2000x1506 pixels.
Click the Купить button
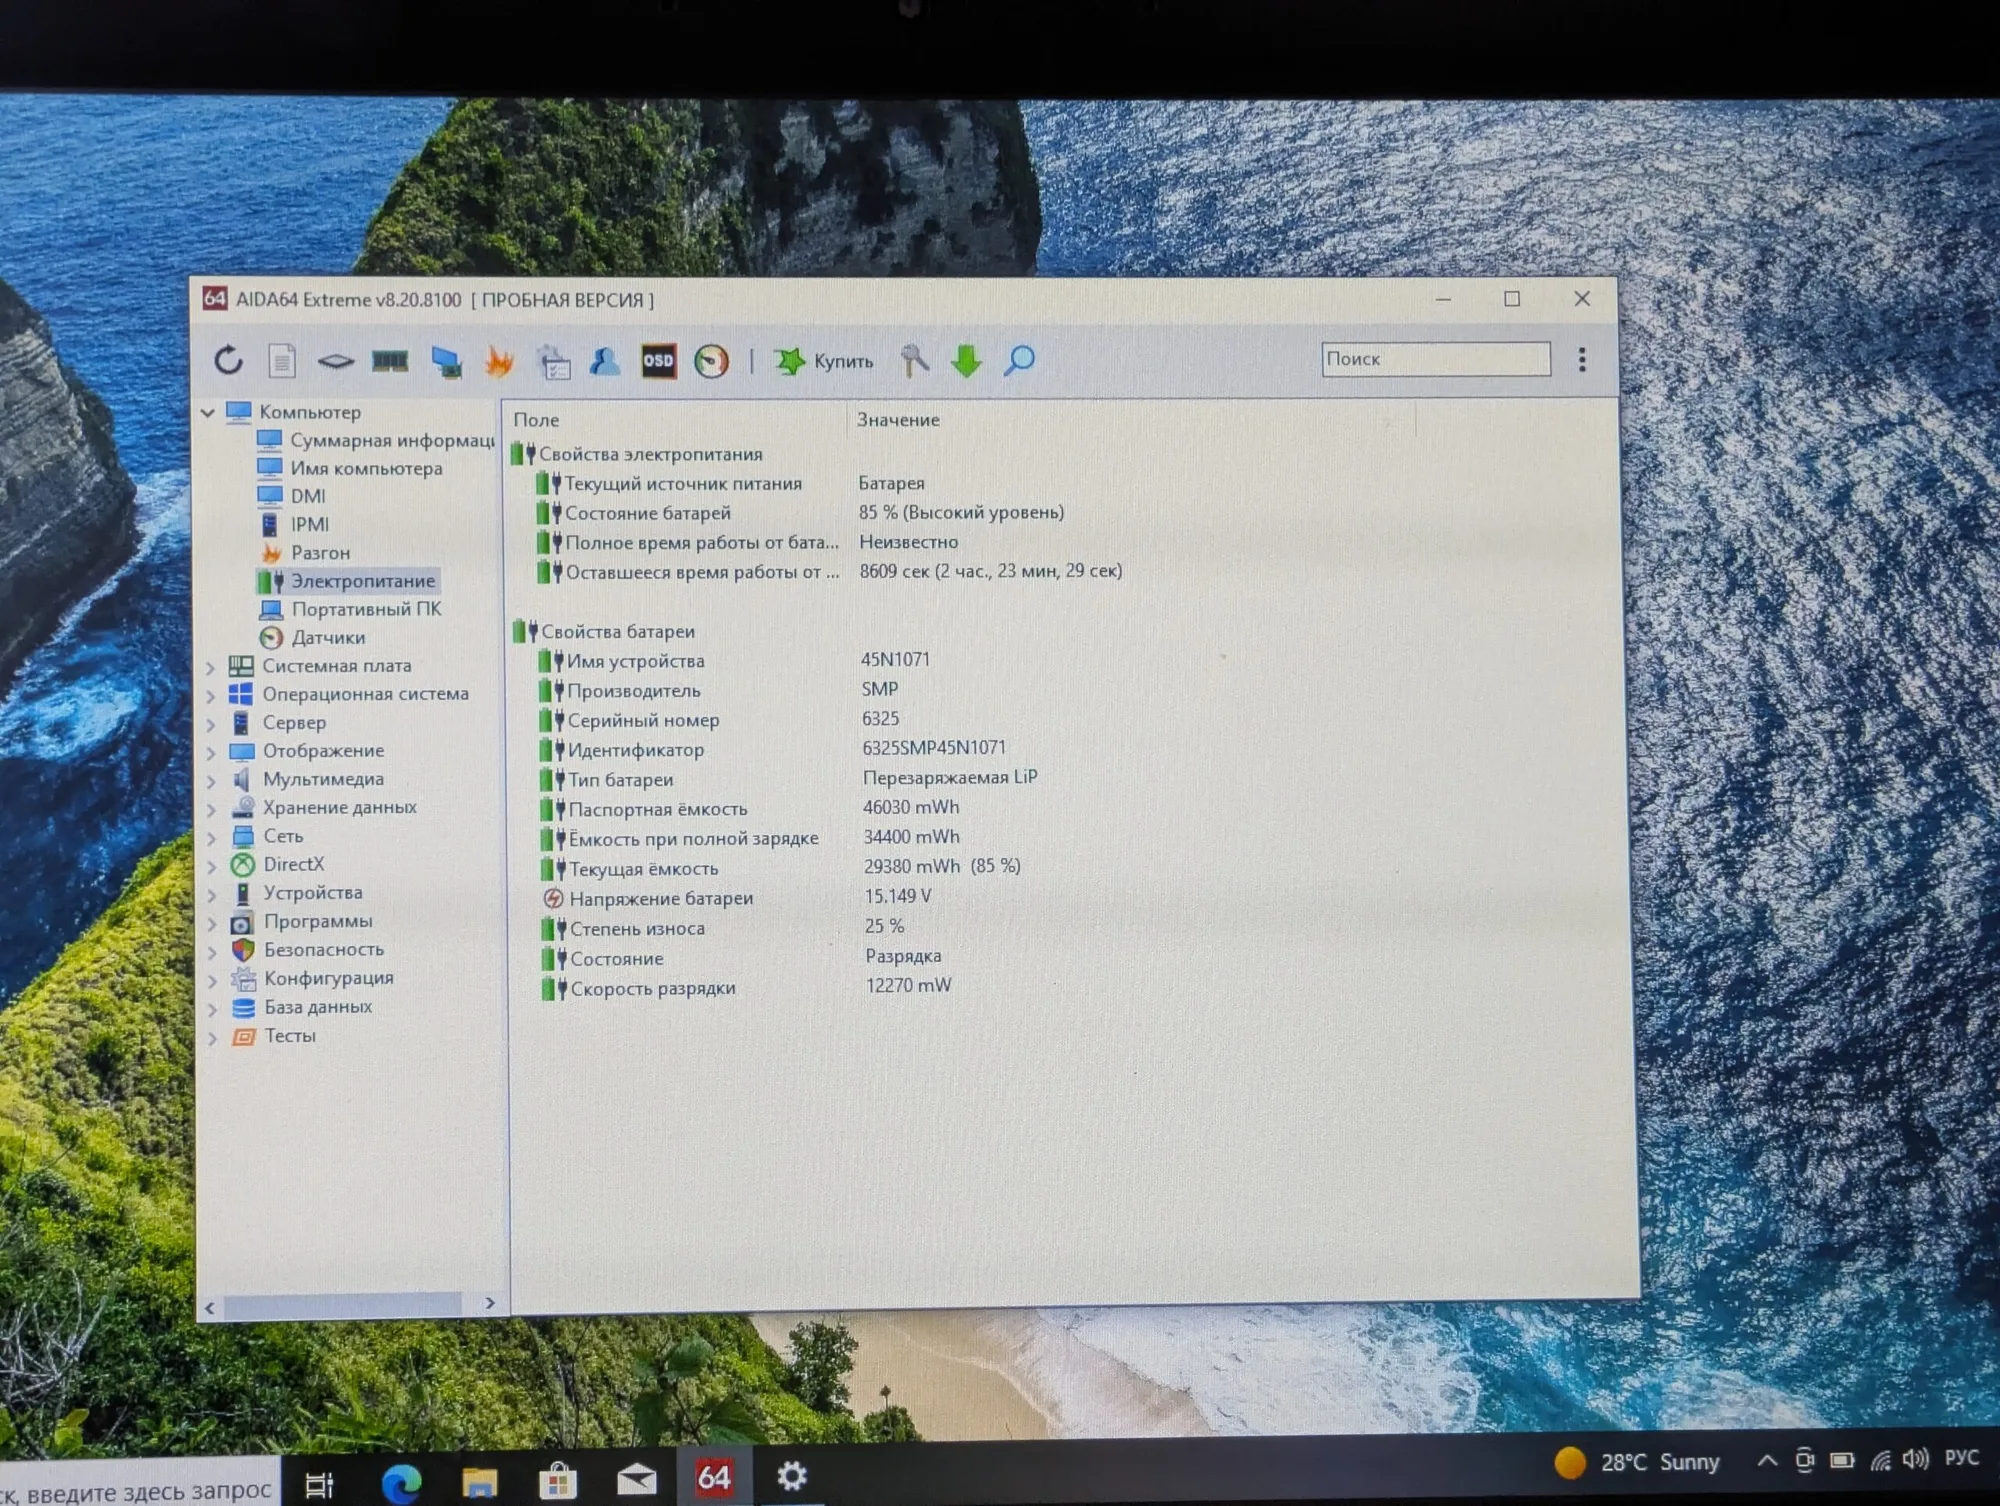824,361
